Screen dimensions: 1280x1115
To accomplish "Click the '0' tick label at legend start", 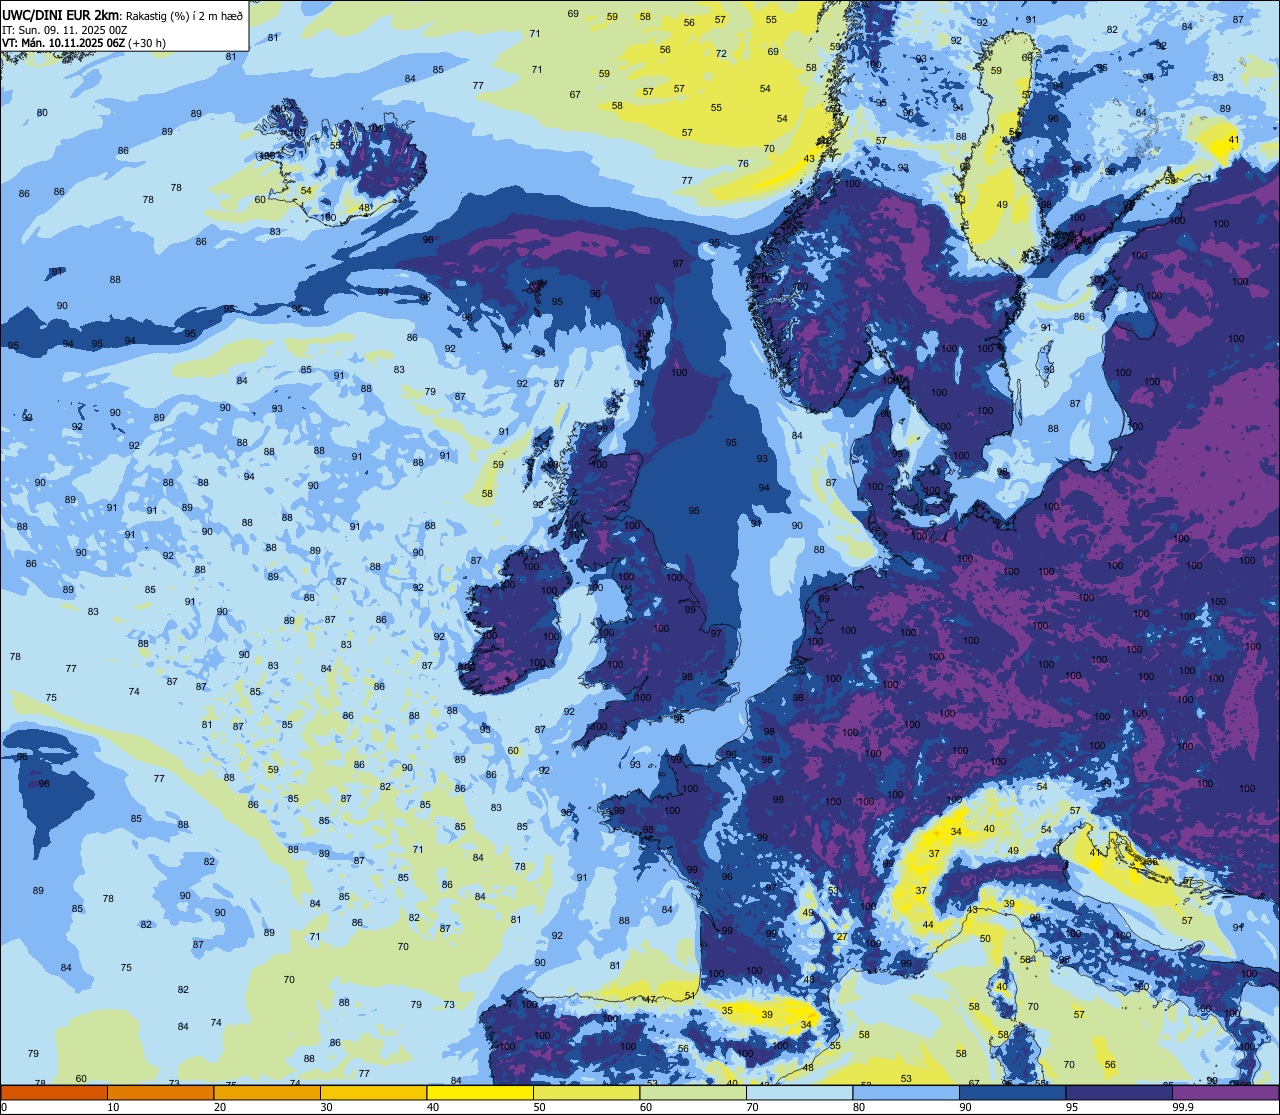I will (x=4, y=1107).
